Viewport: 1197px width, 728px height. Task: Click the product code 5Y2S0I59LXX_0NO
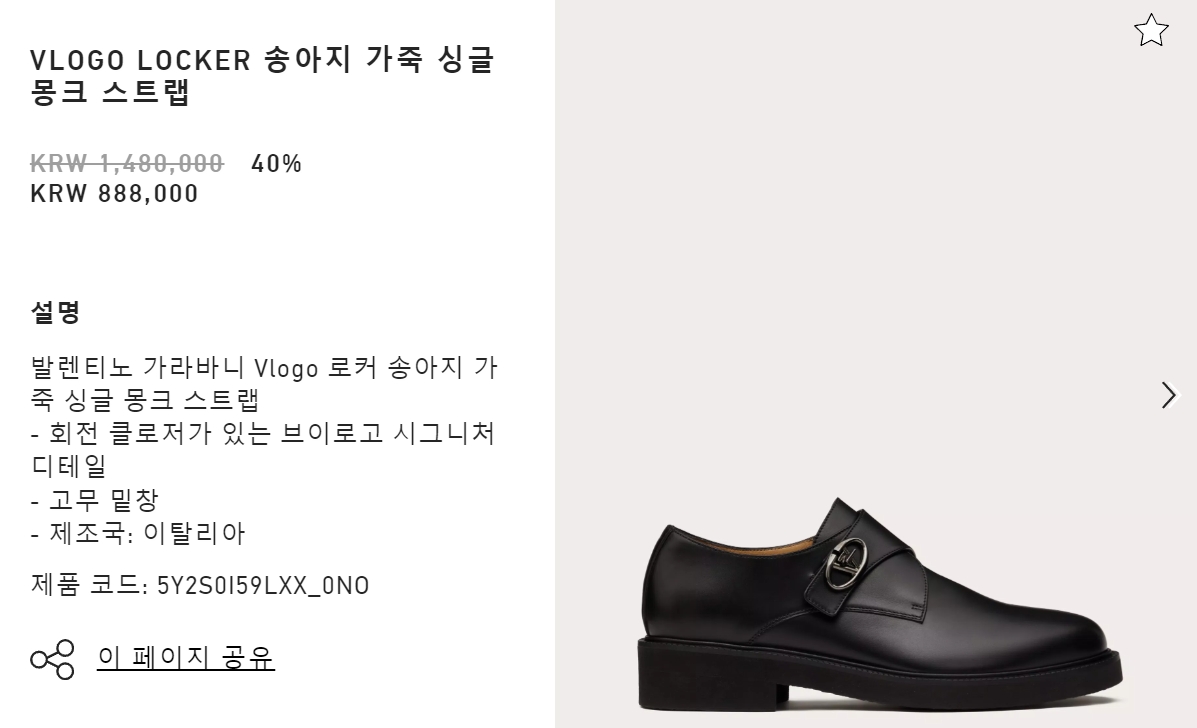[263, 585]
